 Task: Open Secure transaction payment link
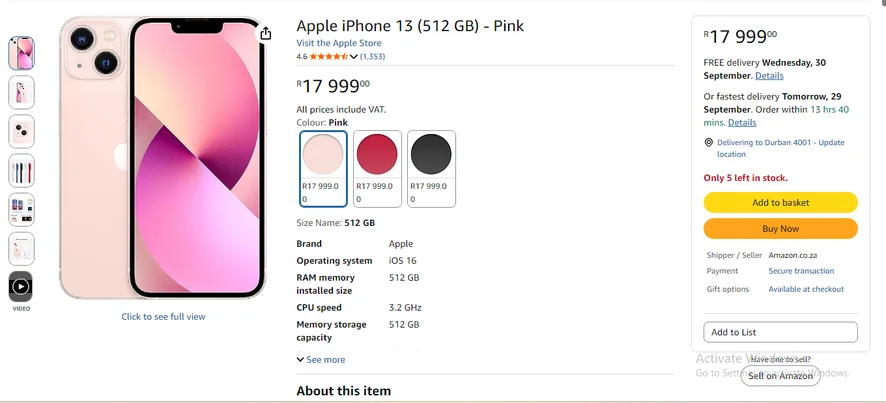[x=801, y=271]
